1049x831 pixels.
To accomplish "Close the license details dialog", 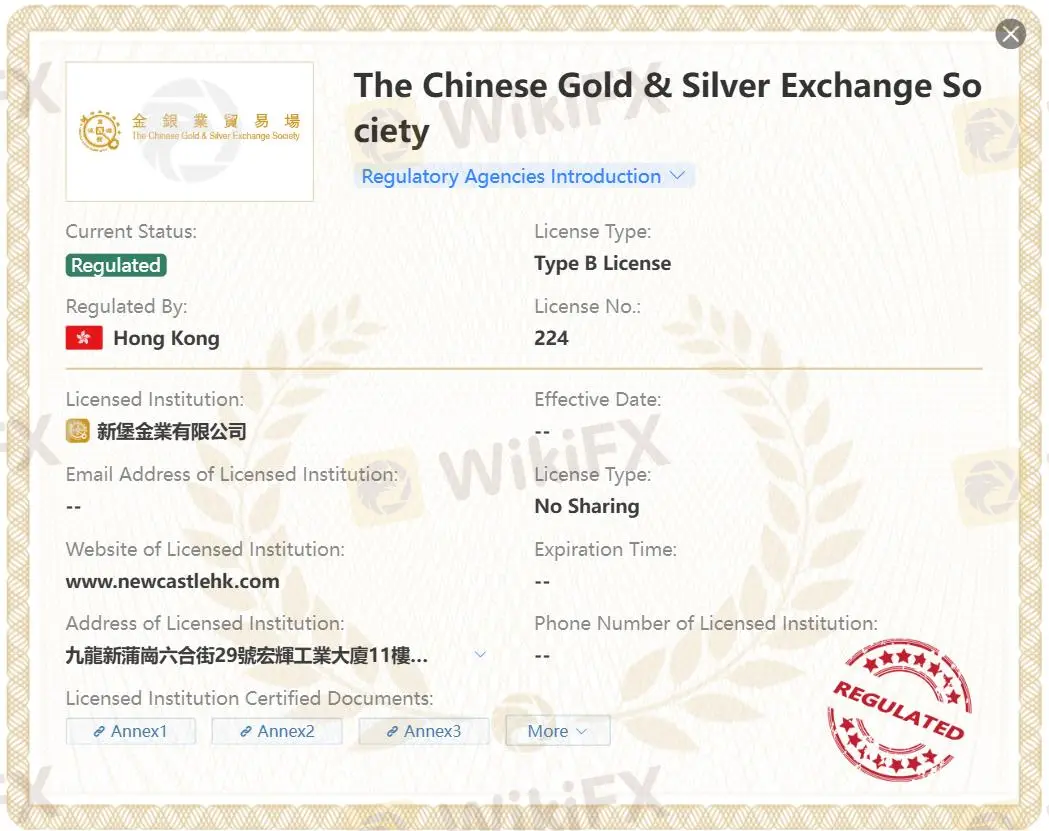I will point(1011,35).
